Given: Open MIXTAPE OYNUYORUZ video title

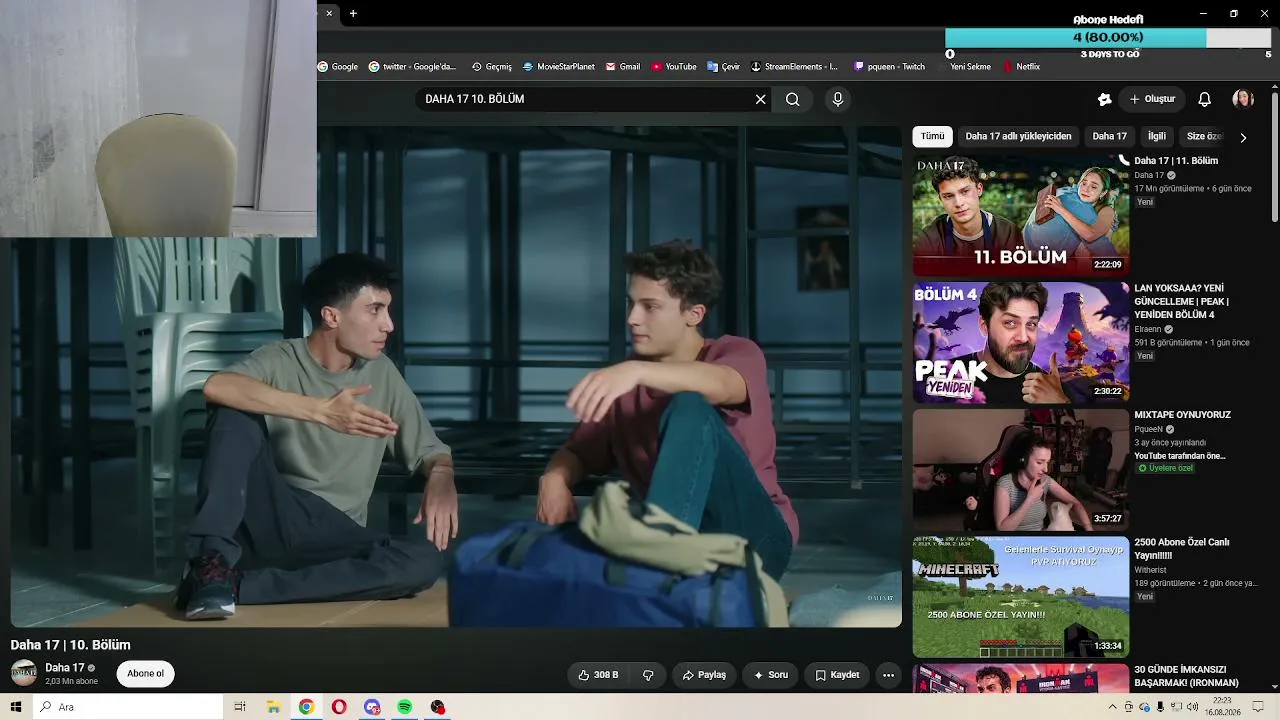Looking at the screenshot, I should coord(1182,415).
